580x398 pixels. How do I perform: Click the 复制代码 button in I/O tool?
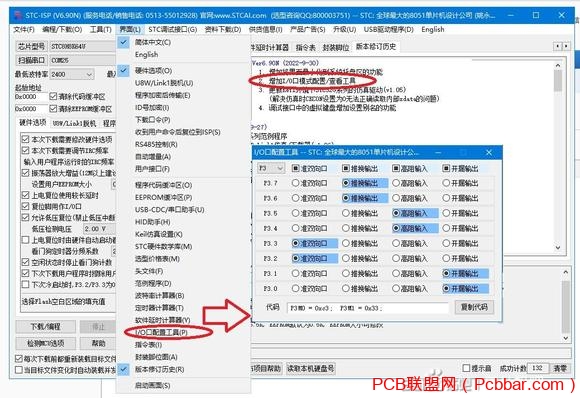(x=474, y=307)
